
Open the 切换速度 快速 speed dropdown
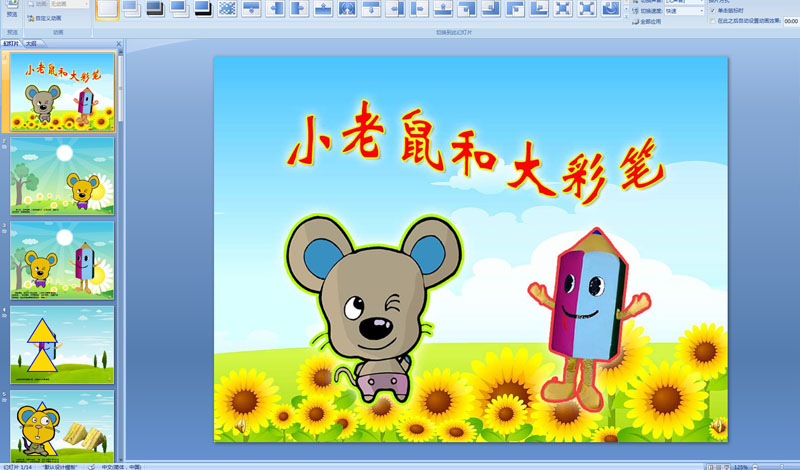click(685, 11)
